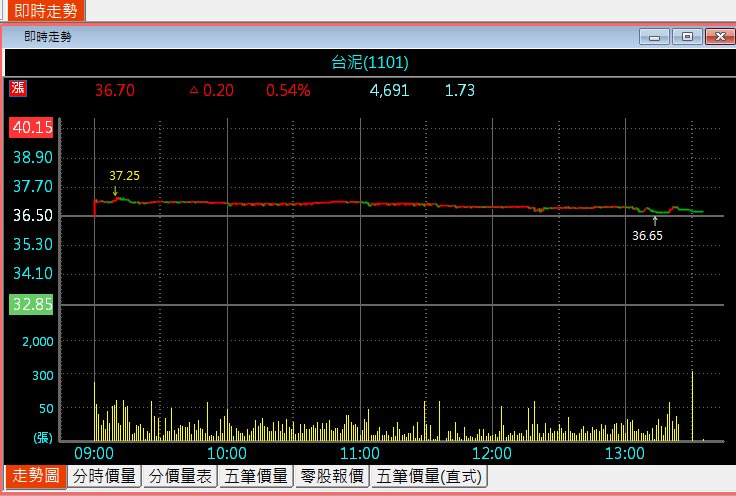Viewport: 736px width, 496px height.
Task: Switch to the 五筆價量 tab
Action: [x=256, y=477]
